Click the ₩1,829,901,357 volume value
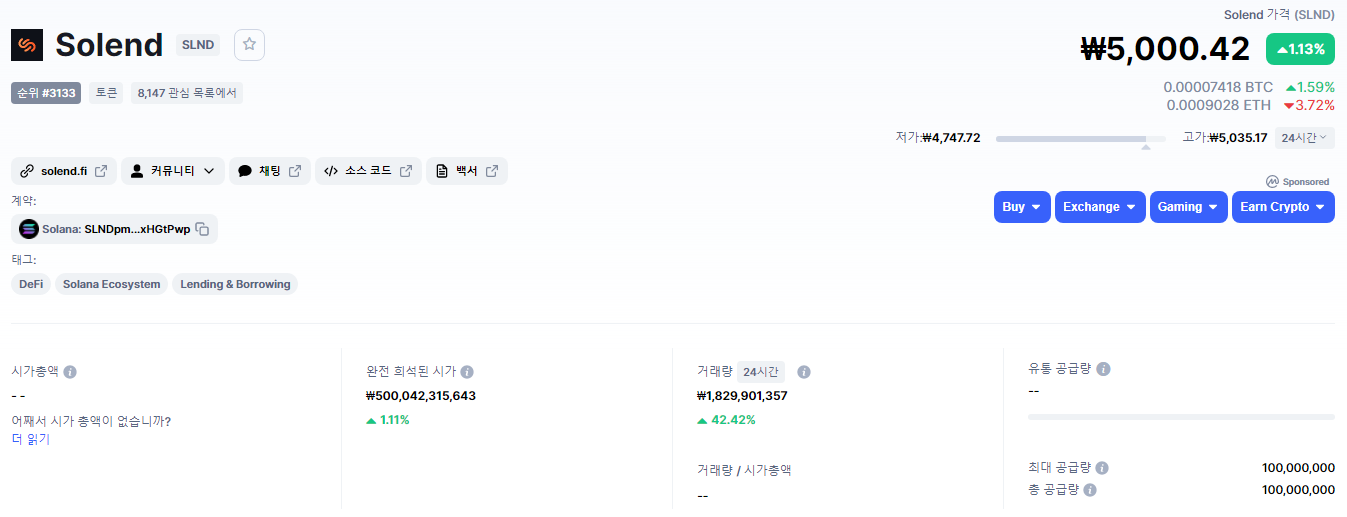Screen dimensions: 1347x517 pos(742,396)
